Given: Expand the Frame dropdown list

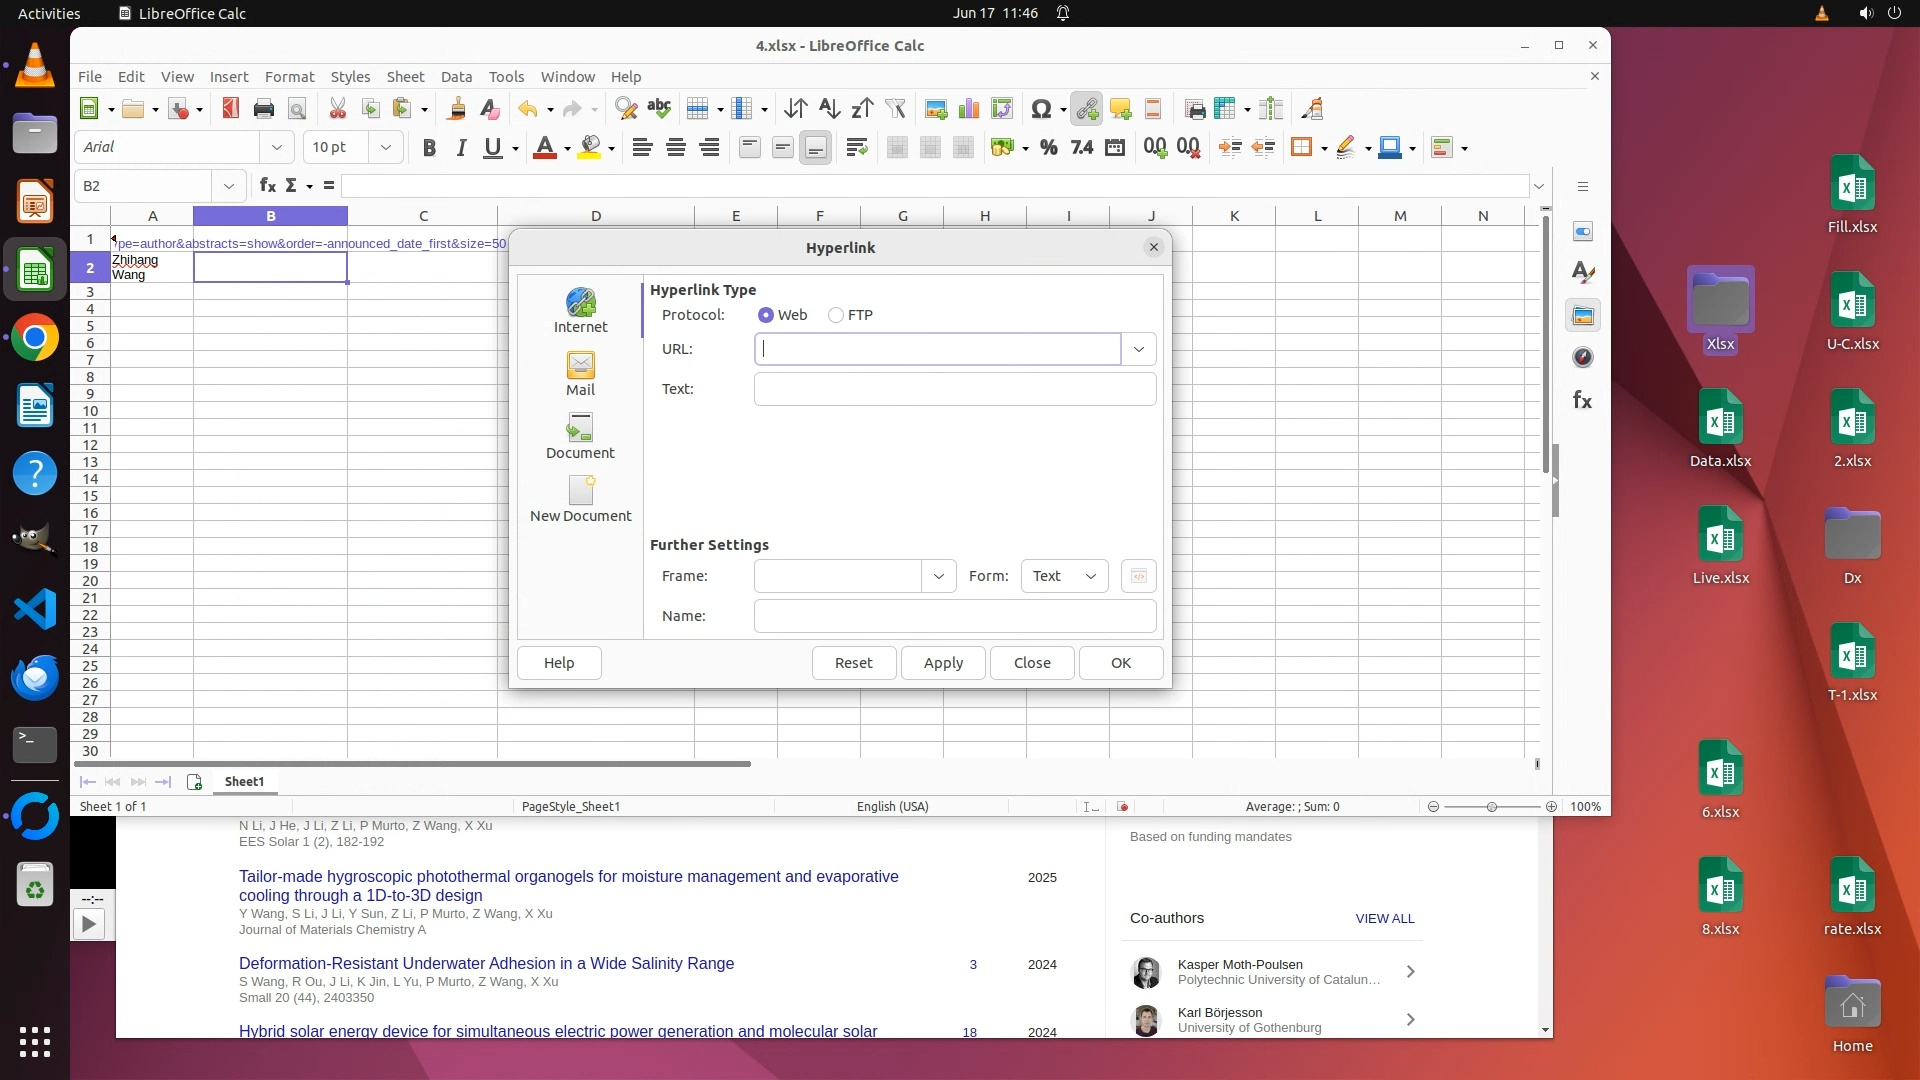Looking at the screenshot, I should (938, 576).
